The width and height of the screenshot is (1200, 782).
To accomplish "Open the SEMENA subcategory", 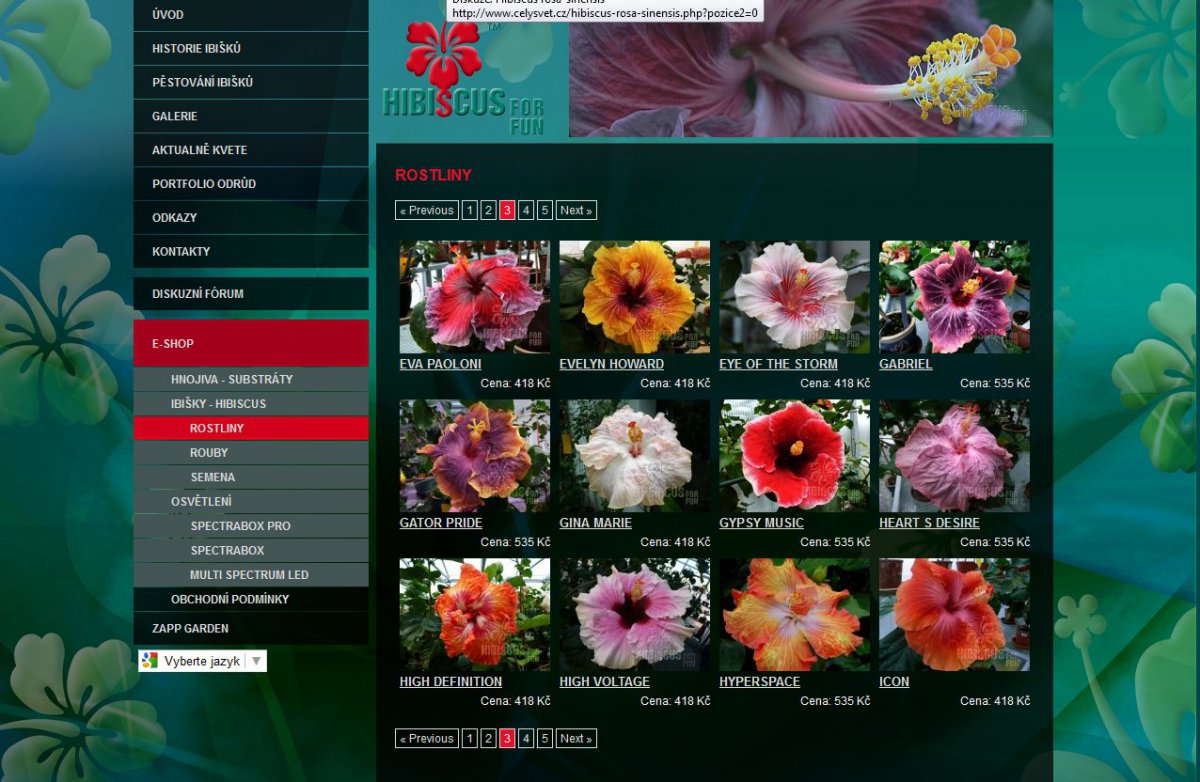I will point(251,477).
